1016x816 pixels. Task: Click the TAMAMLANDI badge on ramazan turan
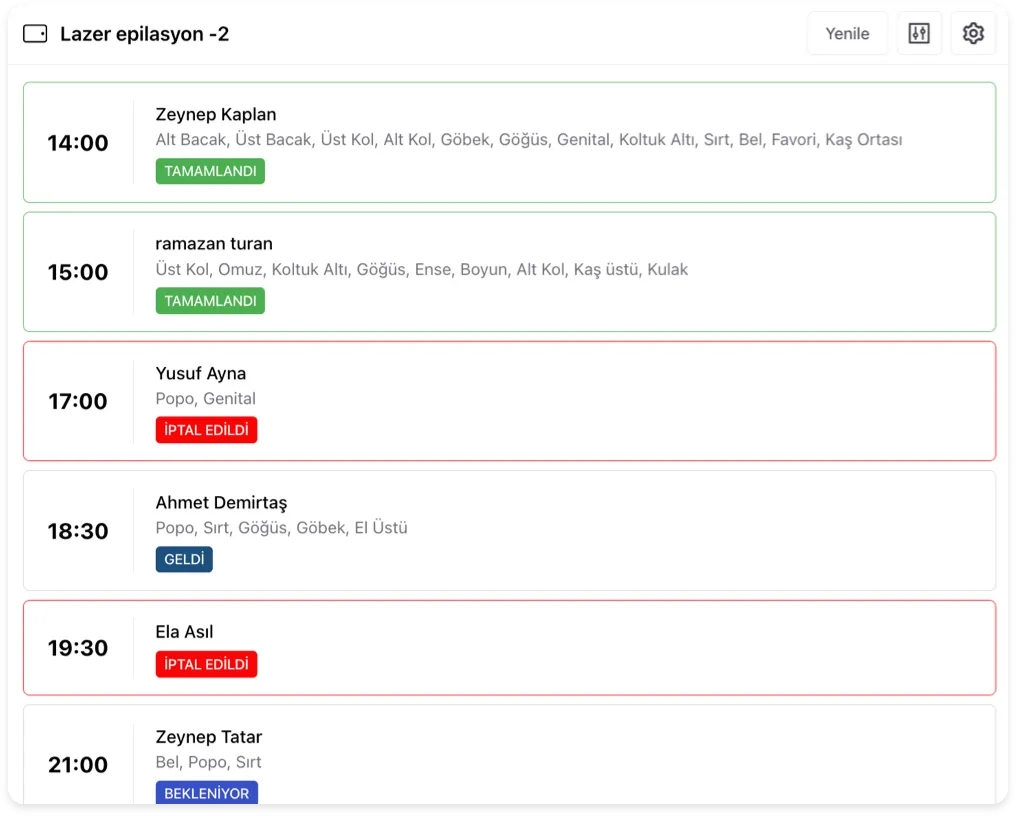point(209,300)
